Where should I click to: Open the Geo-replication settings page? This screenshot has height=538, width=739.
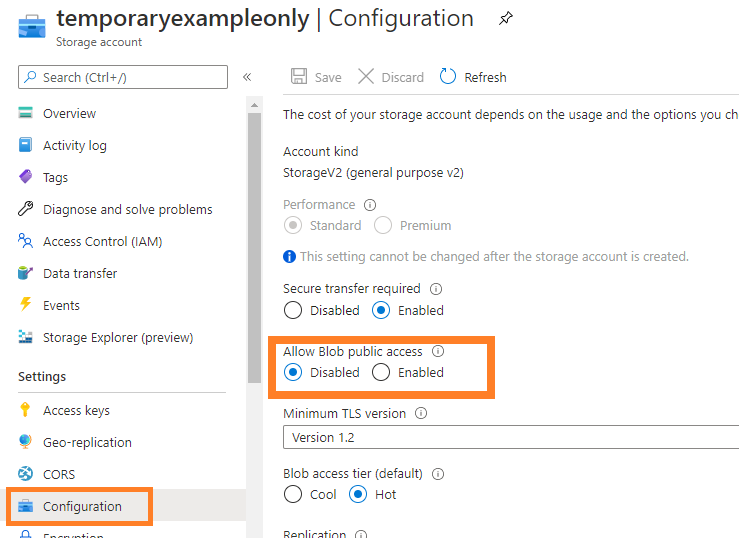[x=87, y=442]
